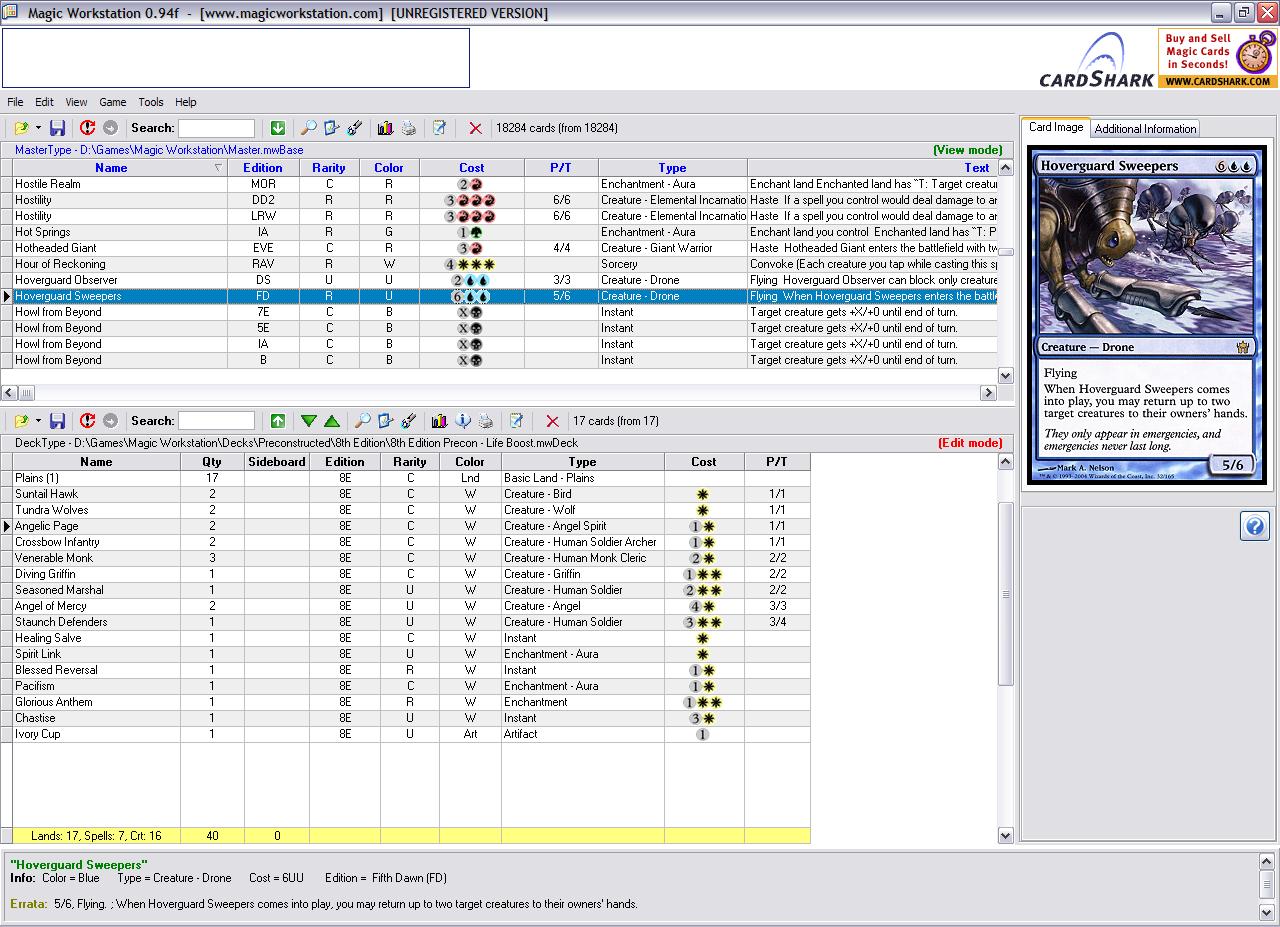Click deck toolbar red refresh icon
The height and width of the screenshot is (927, 1280).
click(87, 421)
